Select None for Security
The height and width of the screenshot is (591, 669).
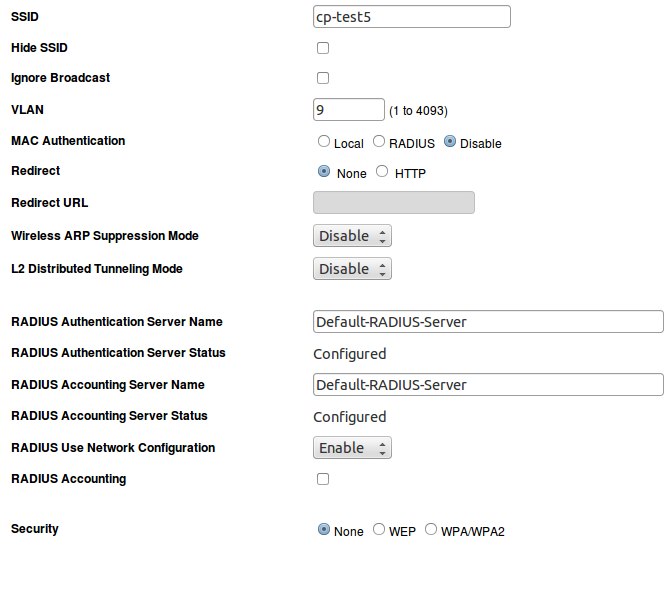point(323,530)
